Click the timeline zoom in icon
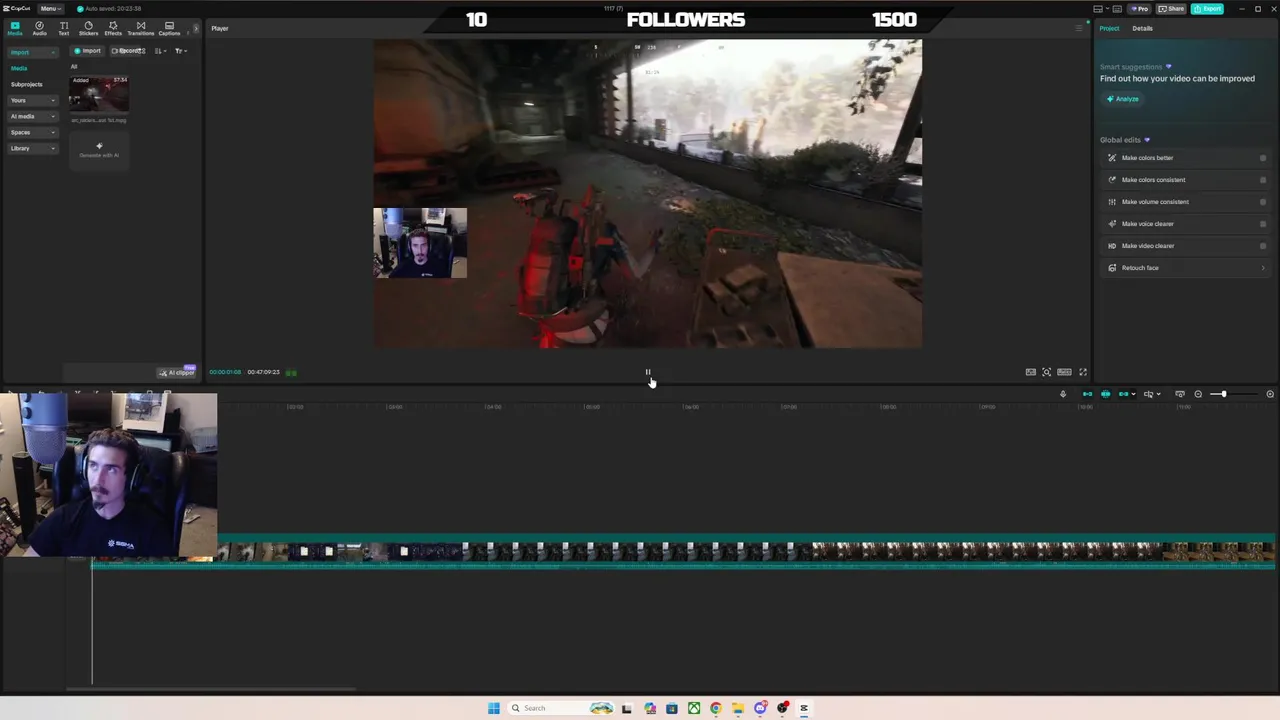The image size is (1280, 720). pos(1270,394)
